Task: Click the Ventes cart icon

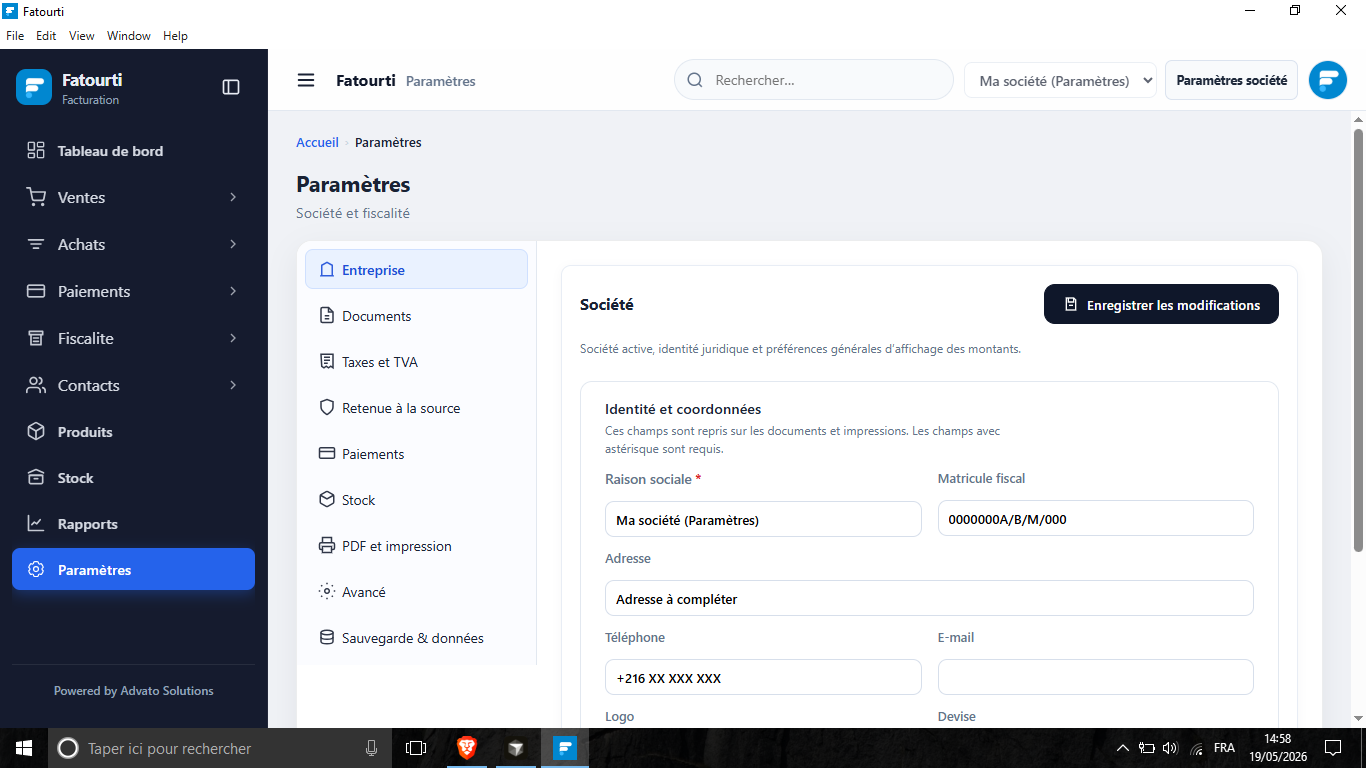Action: point(36,197)
